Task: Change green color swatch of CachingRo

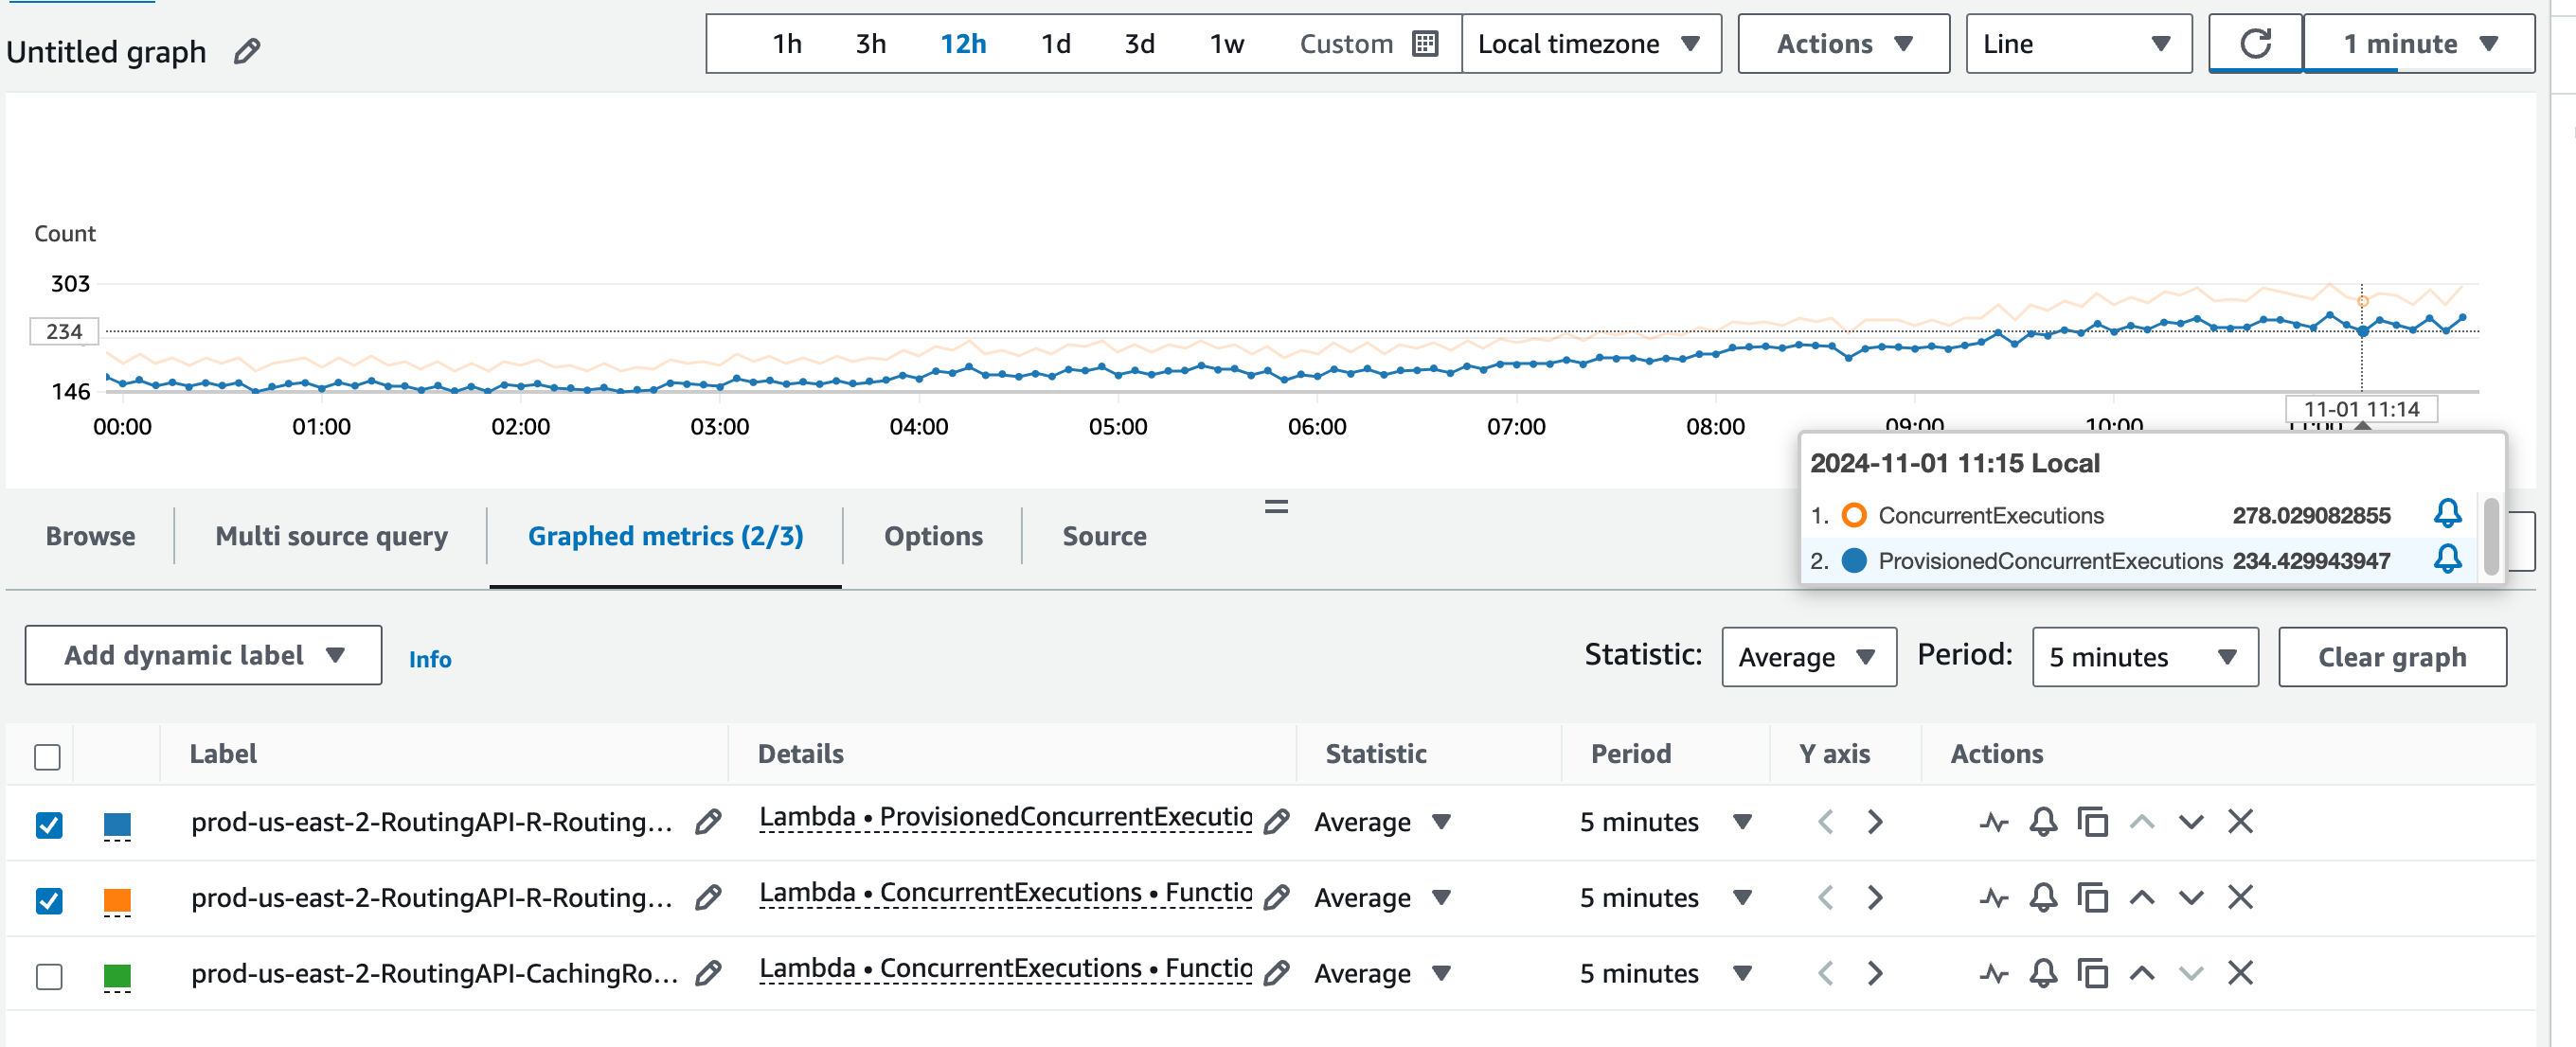Action: click(x=117, y=976)
